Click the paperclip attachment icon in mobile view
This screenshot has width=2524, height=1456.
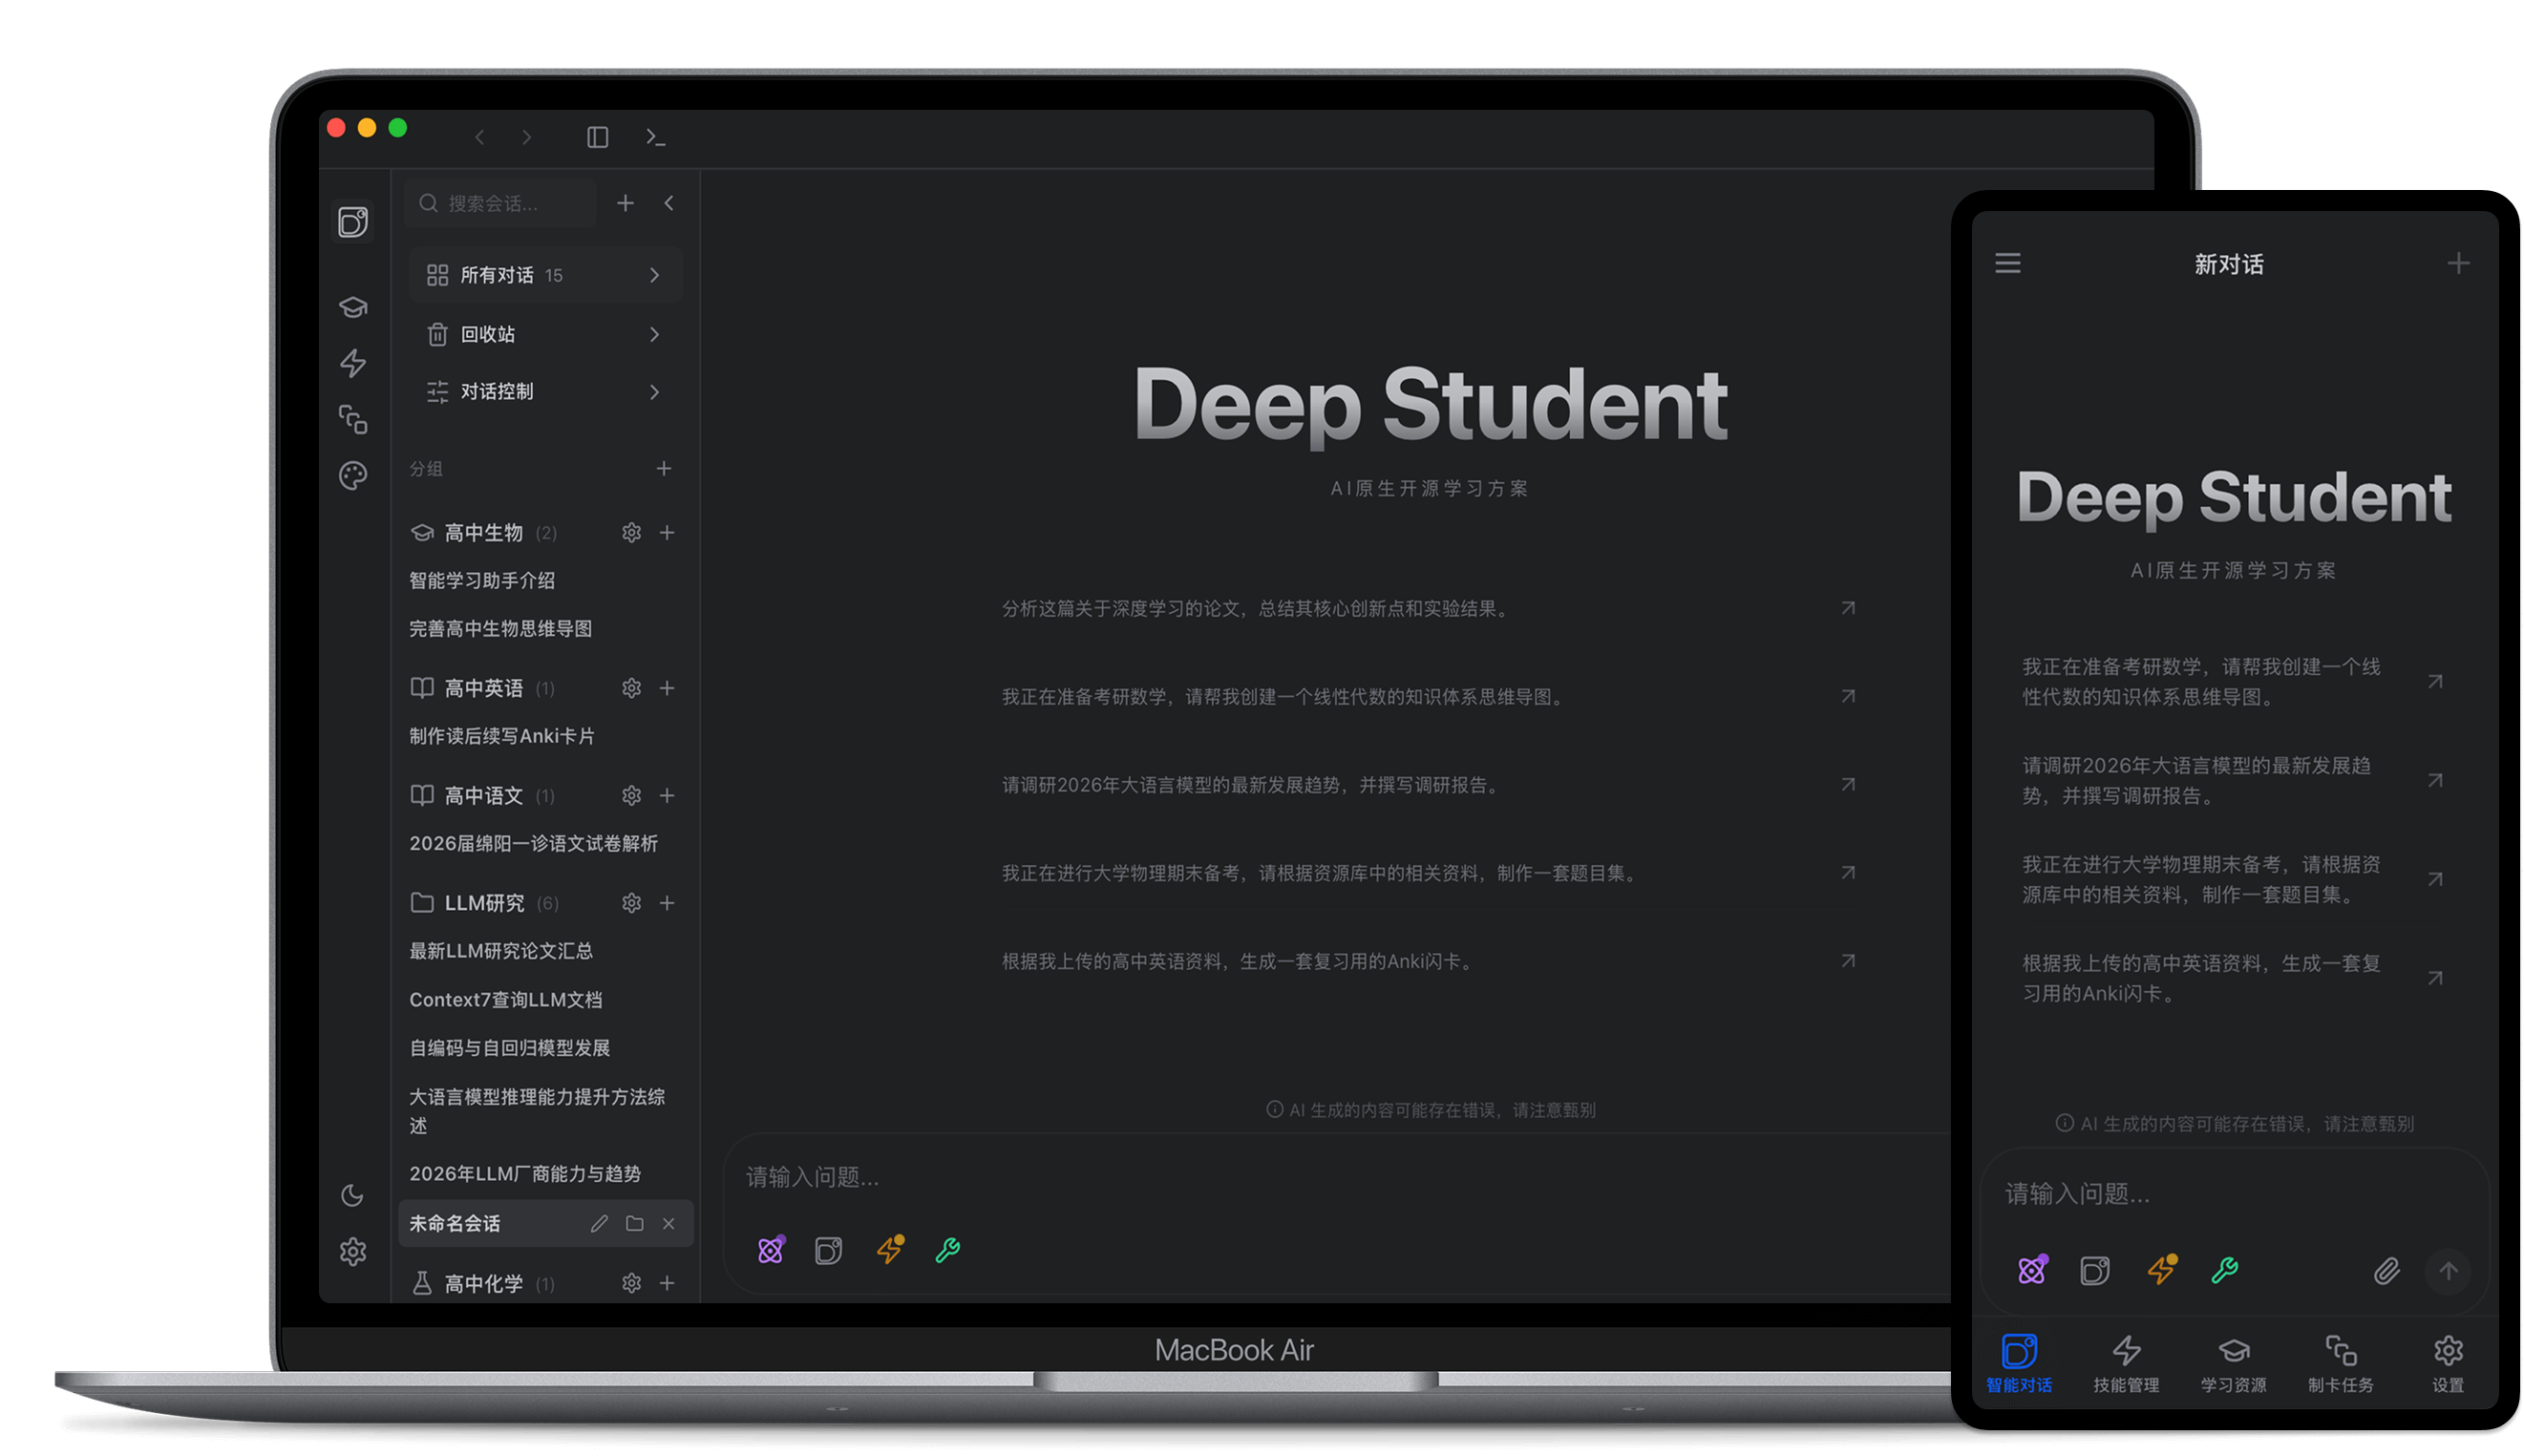click(x=2386, y=1271)
